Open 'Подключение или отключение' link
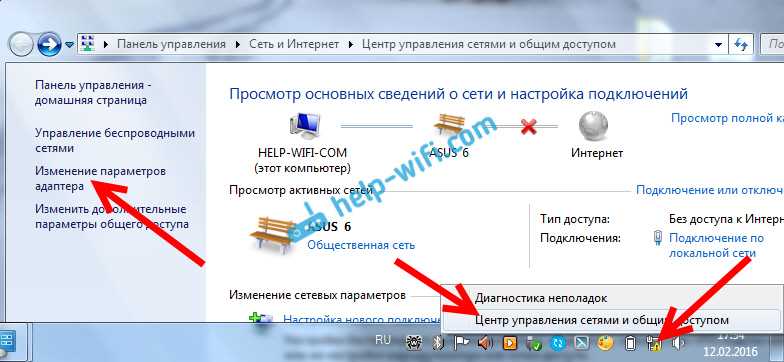 click(x=710, y=190)
